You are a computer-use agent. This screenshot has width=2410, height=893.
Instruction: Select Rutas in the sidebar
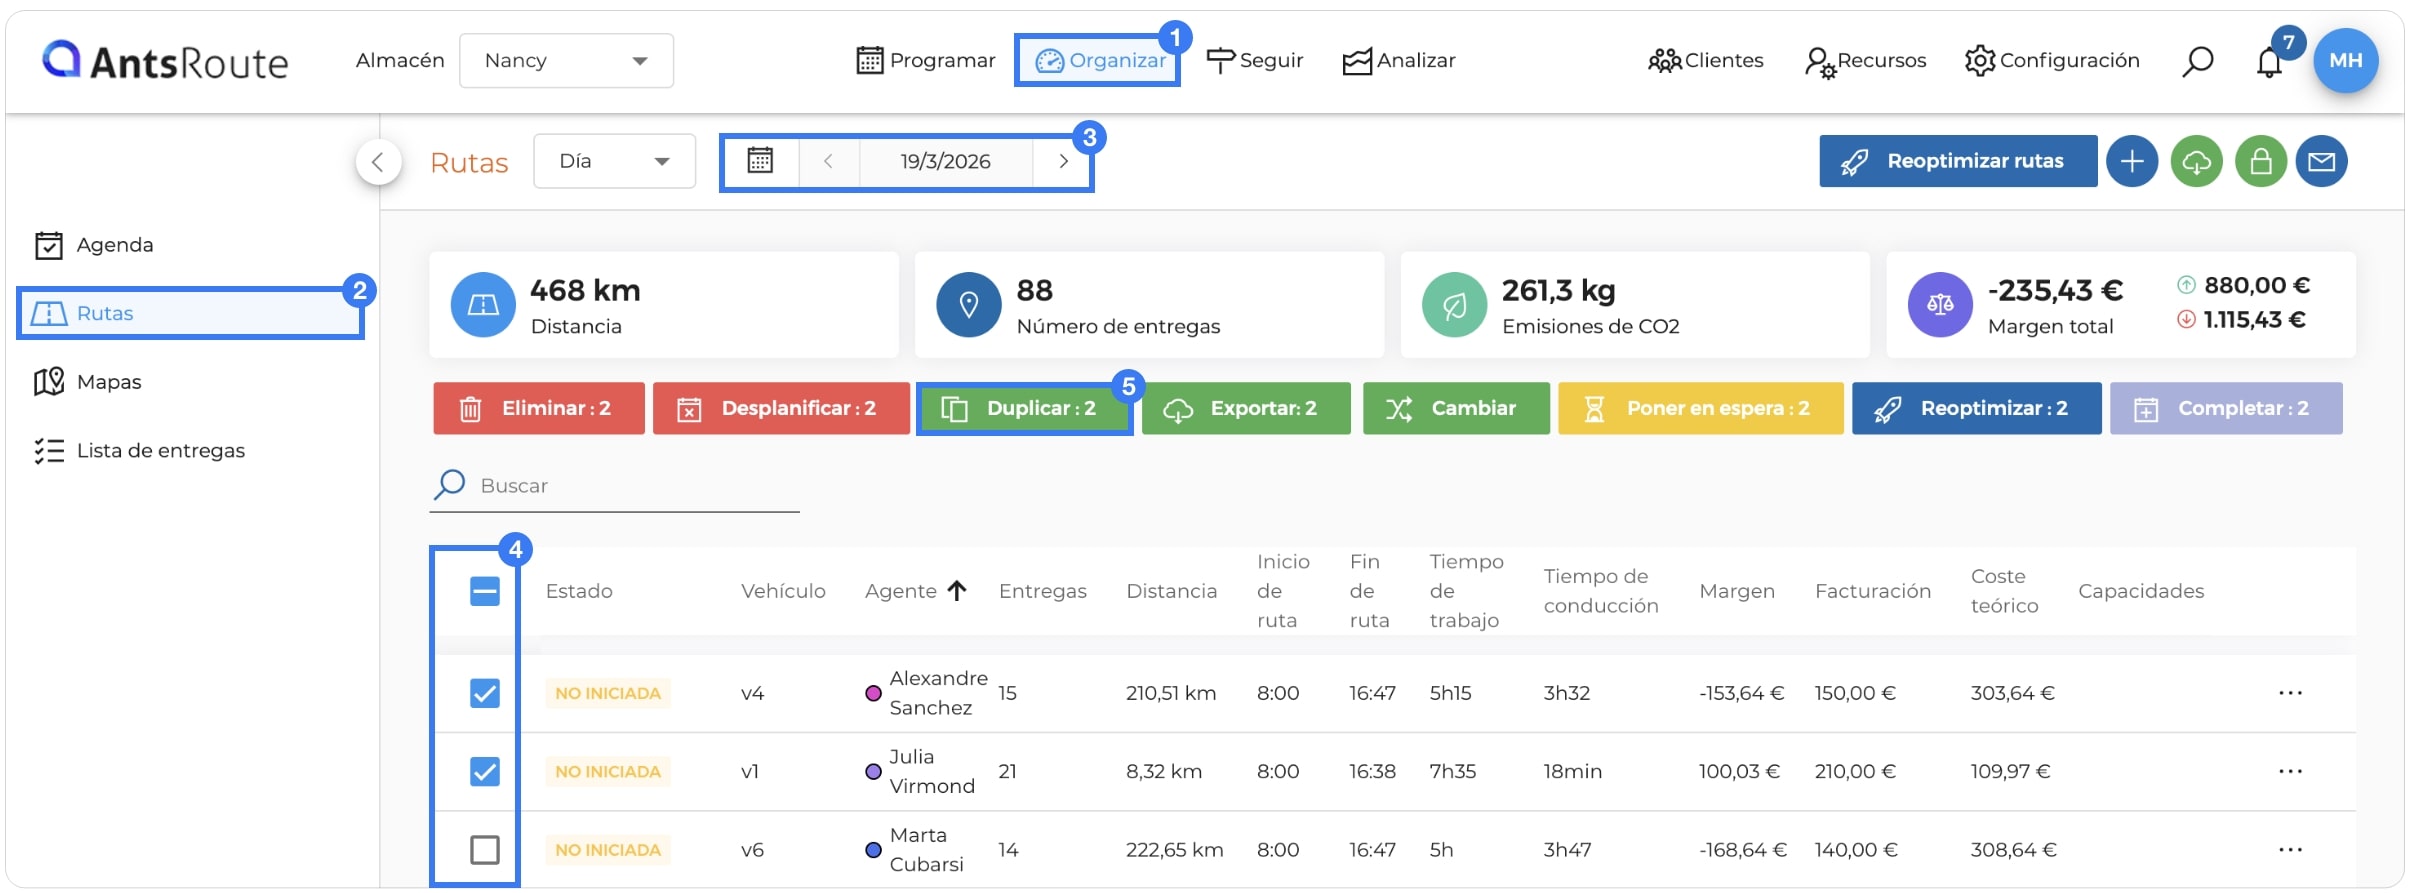190,314
